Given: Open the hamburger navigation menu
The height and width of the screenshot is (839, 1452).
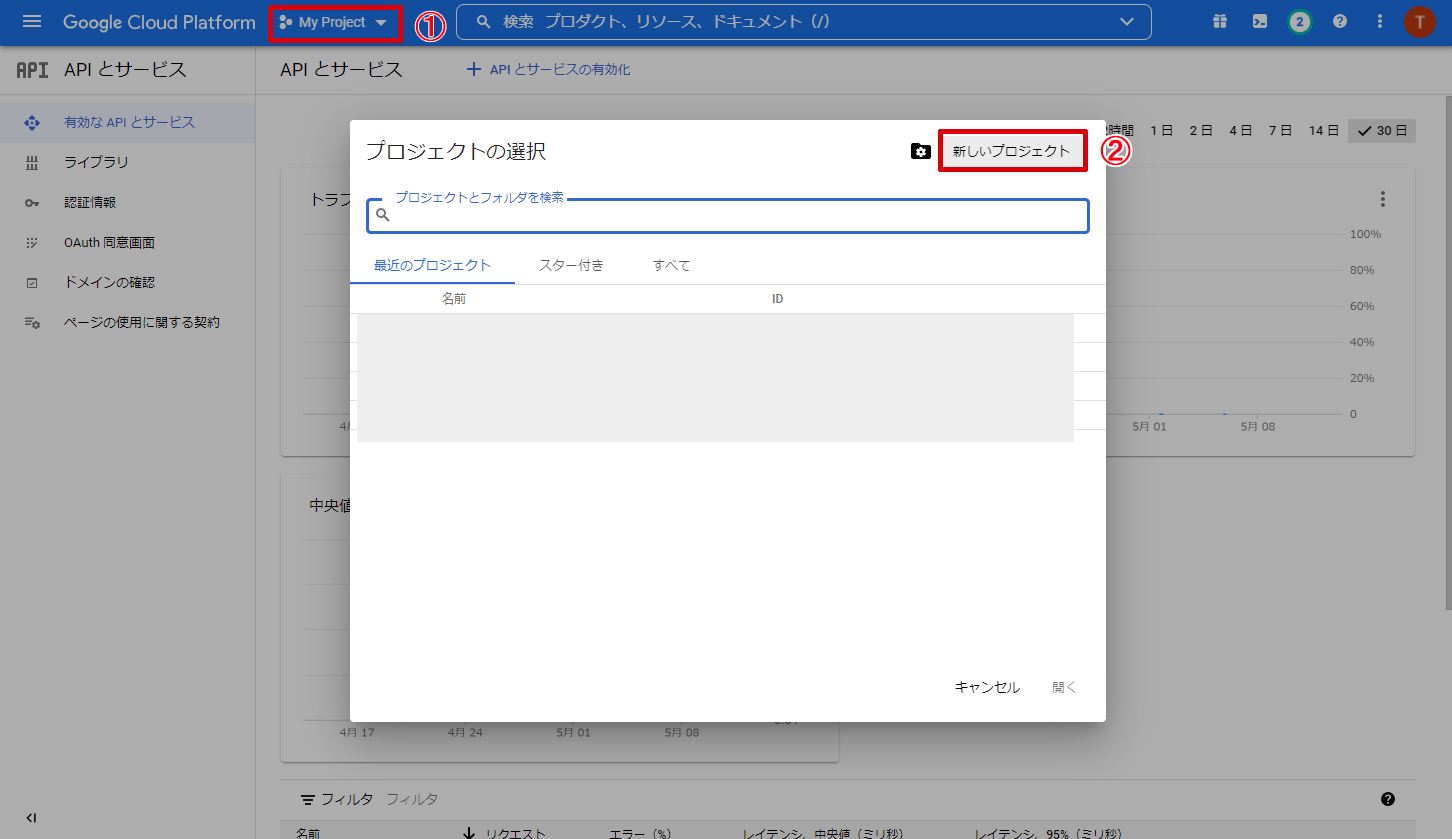Looking at the screenshot, I should pyautogui.click(x=32, y=21).
